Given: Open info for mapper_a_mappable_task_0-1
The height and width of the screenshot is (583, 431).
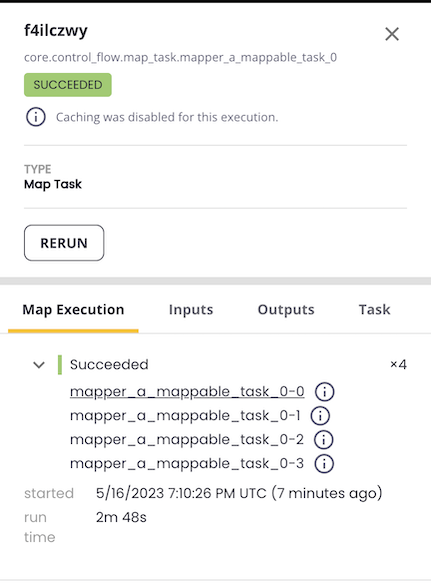Looking at the screenshot, I should (320, 416).
